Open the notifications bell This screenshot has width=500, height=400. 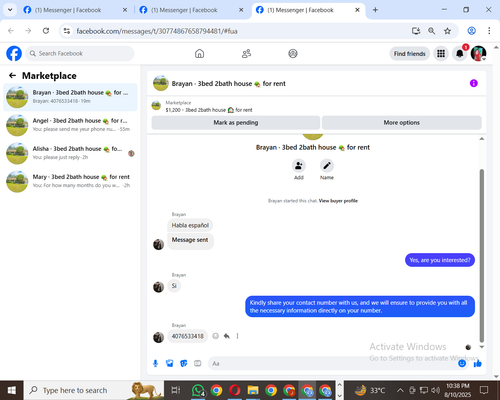460,53
